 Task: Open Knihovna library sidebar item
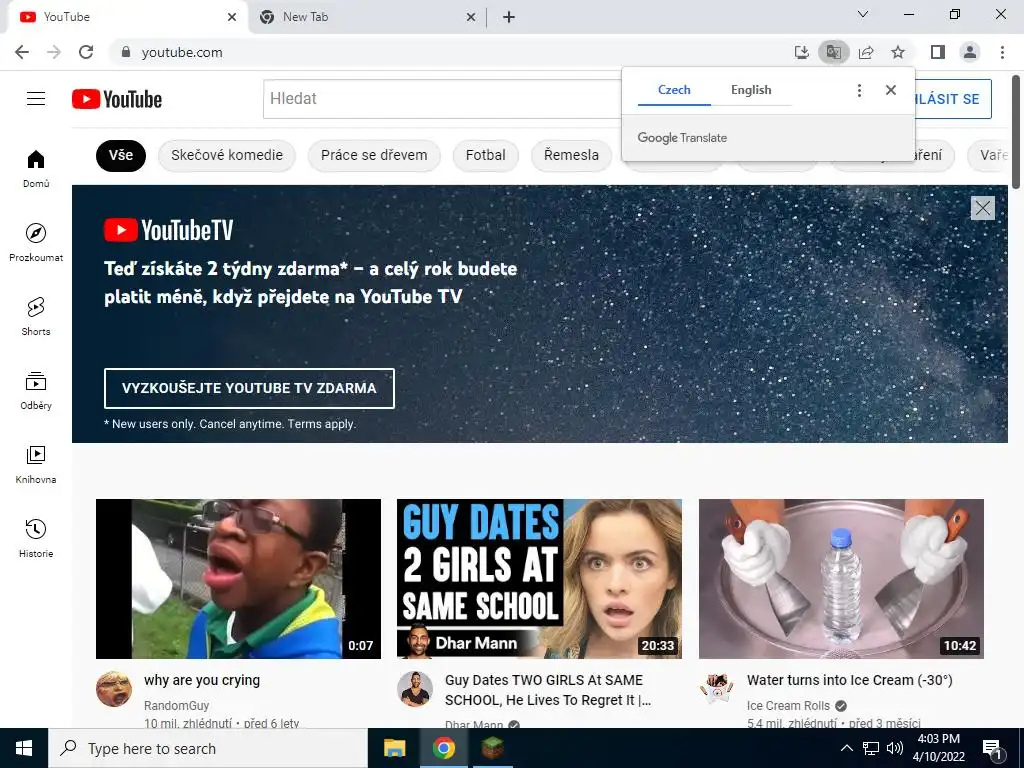(x=36, y=464)
